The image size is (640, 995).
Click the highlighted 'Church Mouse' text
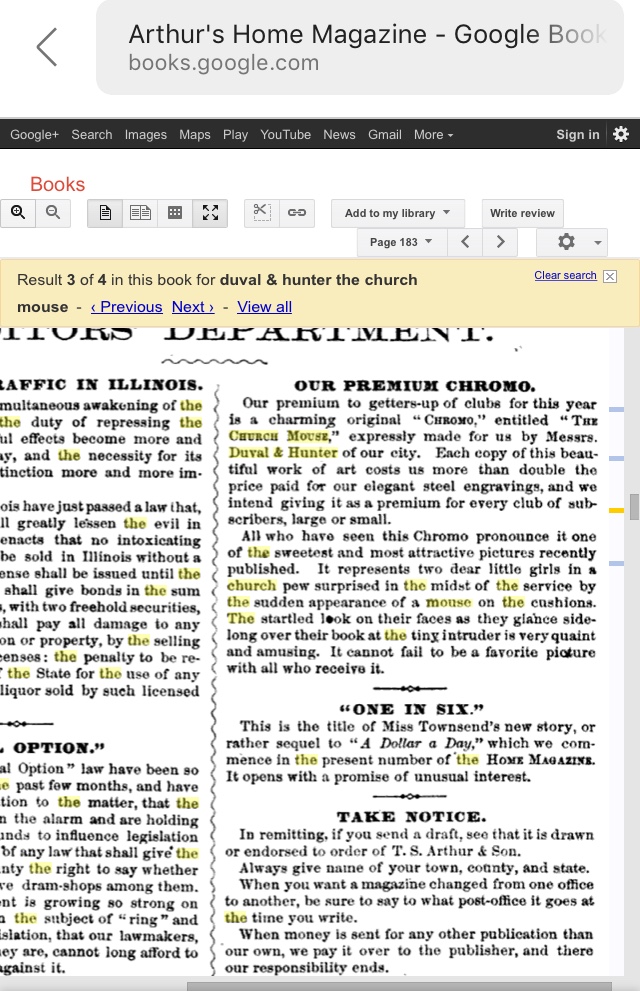pos(280,436)
